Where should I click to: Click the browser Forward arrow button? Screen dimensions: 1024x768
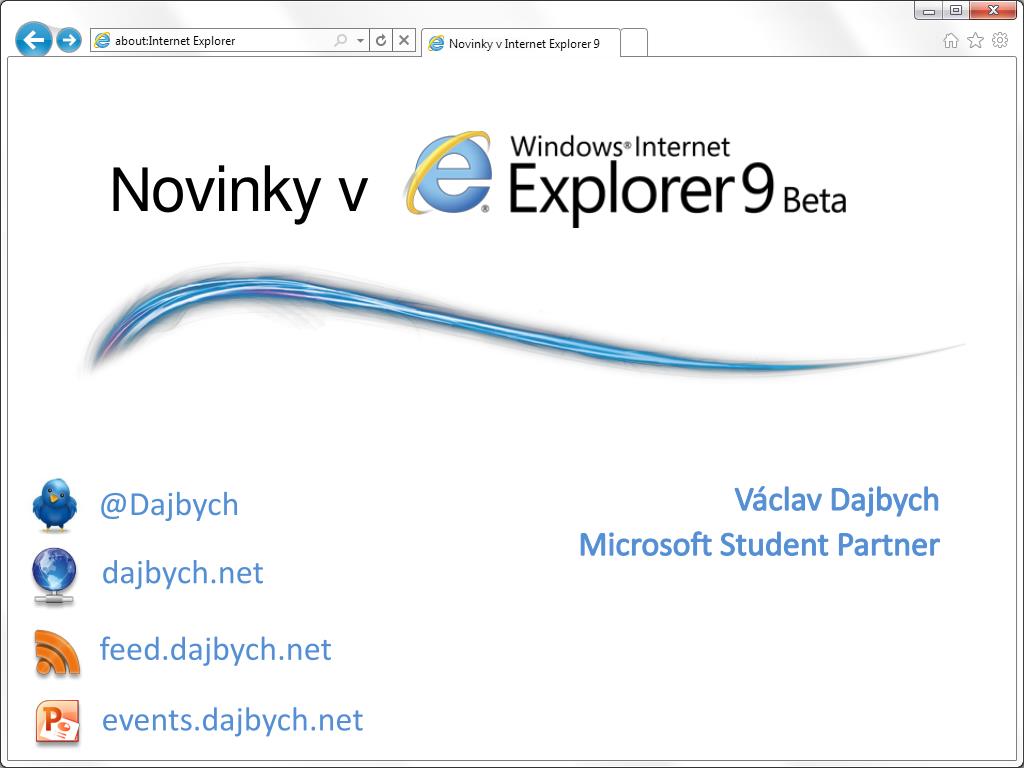point(69,40)
